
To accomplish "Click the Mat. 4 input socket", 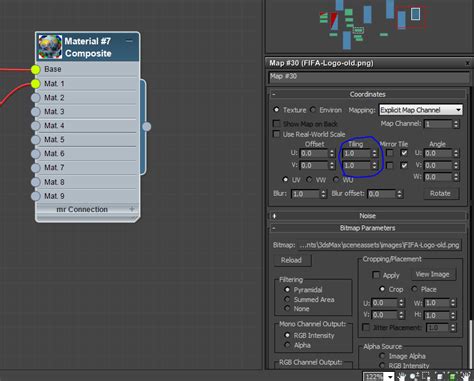I will pyautogui.click(x=36, y=126).
